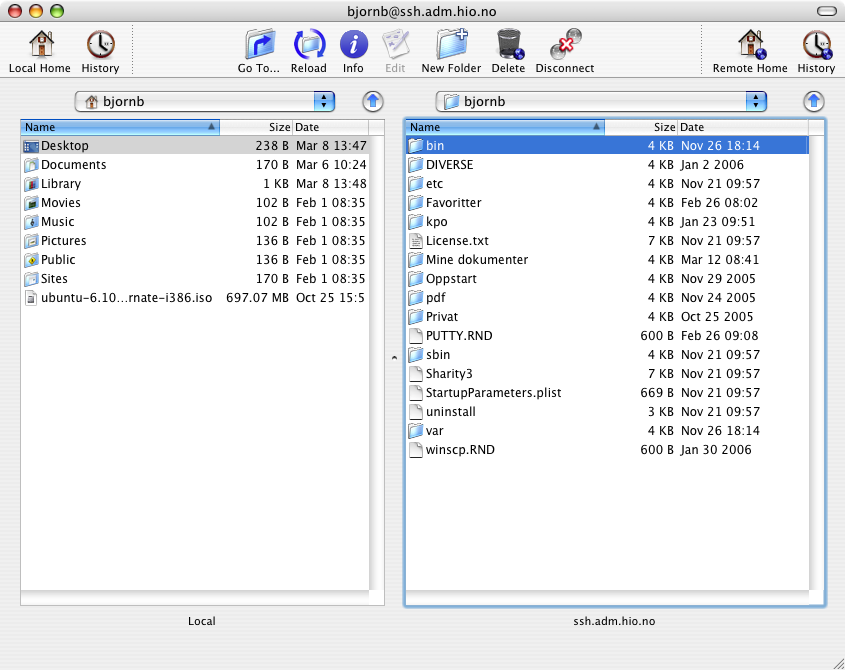This screenshot has height=670, width=845.
Task: Open the Go To... dialog
Action: click(x=260, y=44)
